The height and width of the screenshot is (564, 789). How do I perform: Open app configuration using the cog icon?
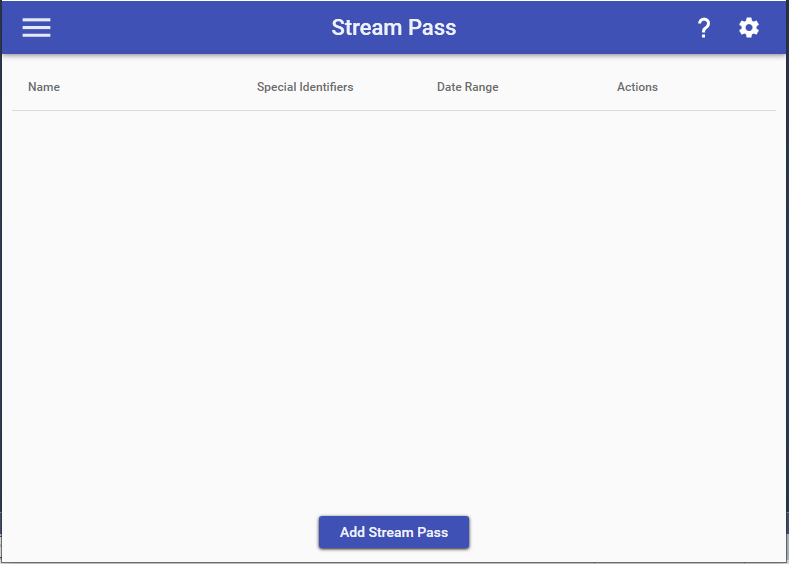tap(749, 28)
